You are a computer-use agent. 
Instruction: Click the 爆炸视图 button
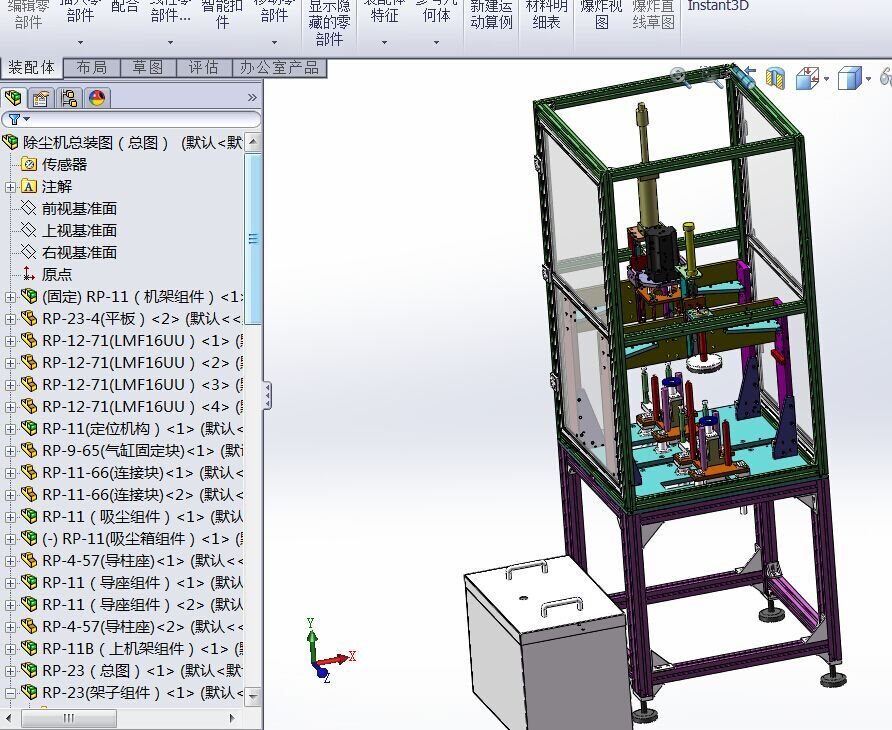pos(601,15)
